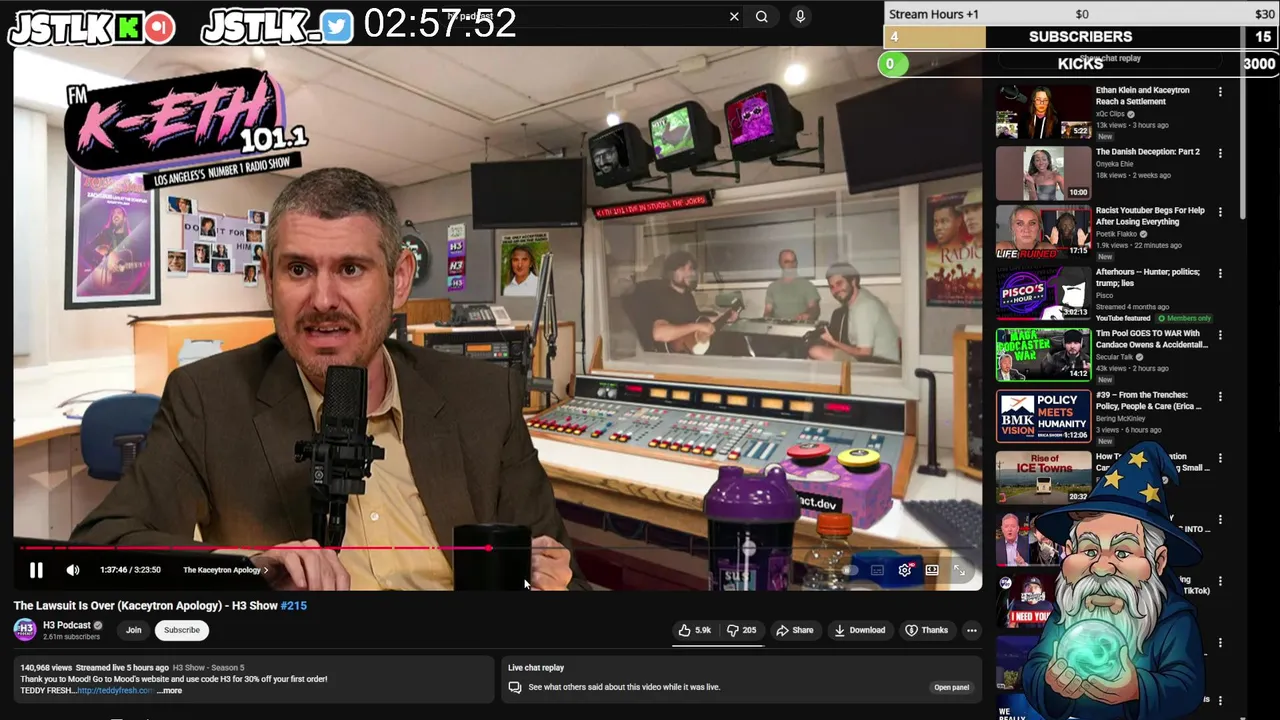Open 'Racist Youtuber Begs For Help' video thumbnail

coord(1043,234)
